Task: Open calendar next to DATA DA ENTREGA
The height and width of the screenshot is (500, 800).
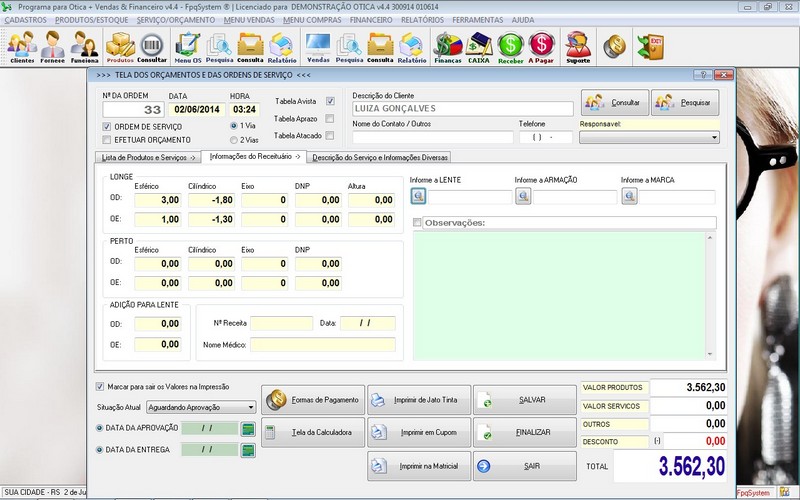Action: pyautogui.click(x=248, y=450)
